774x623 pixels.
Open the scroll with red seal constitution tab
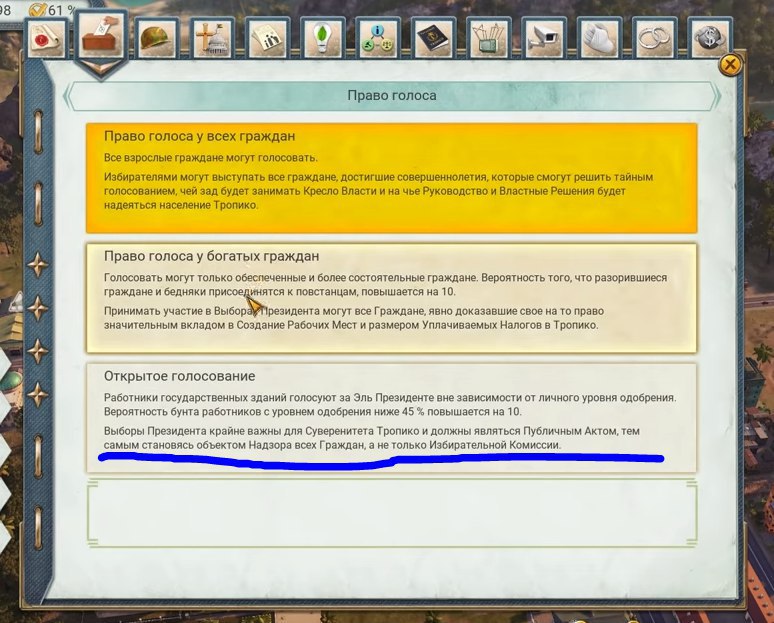point(48,39)
